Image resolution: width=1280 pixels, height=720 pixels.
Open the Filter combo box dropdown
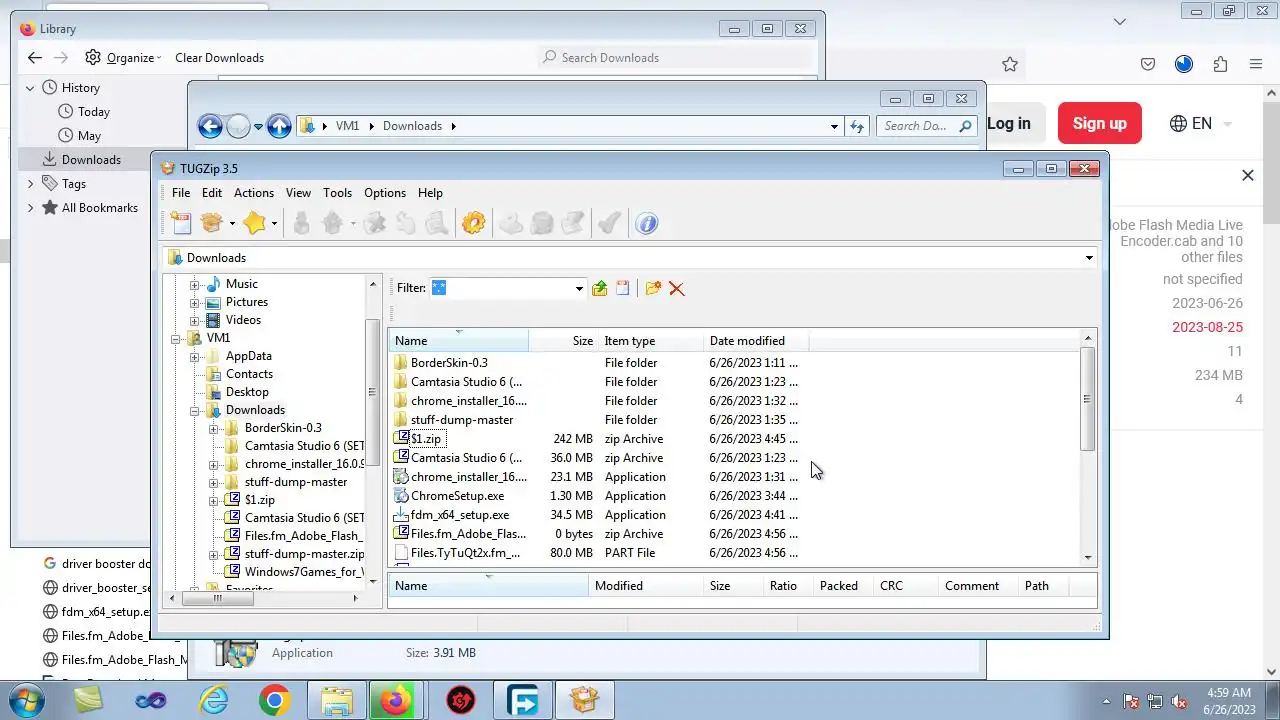(578, 288)
